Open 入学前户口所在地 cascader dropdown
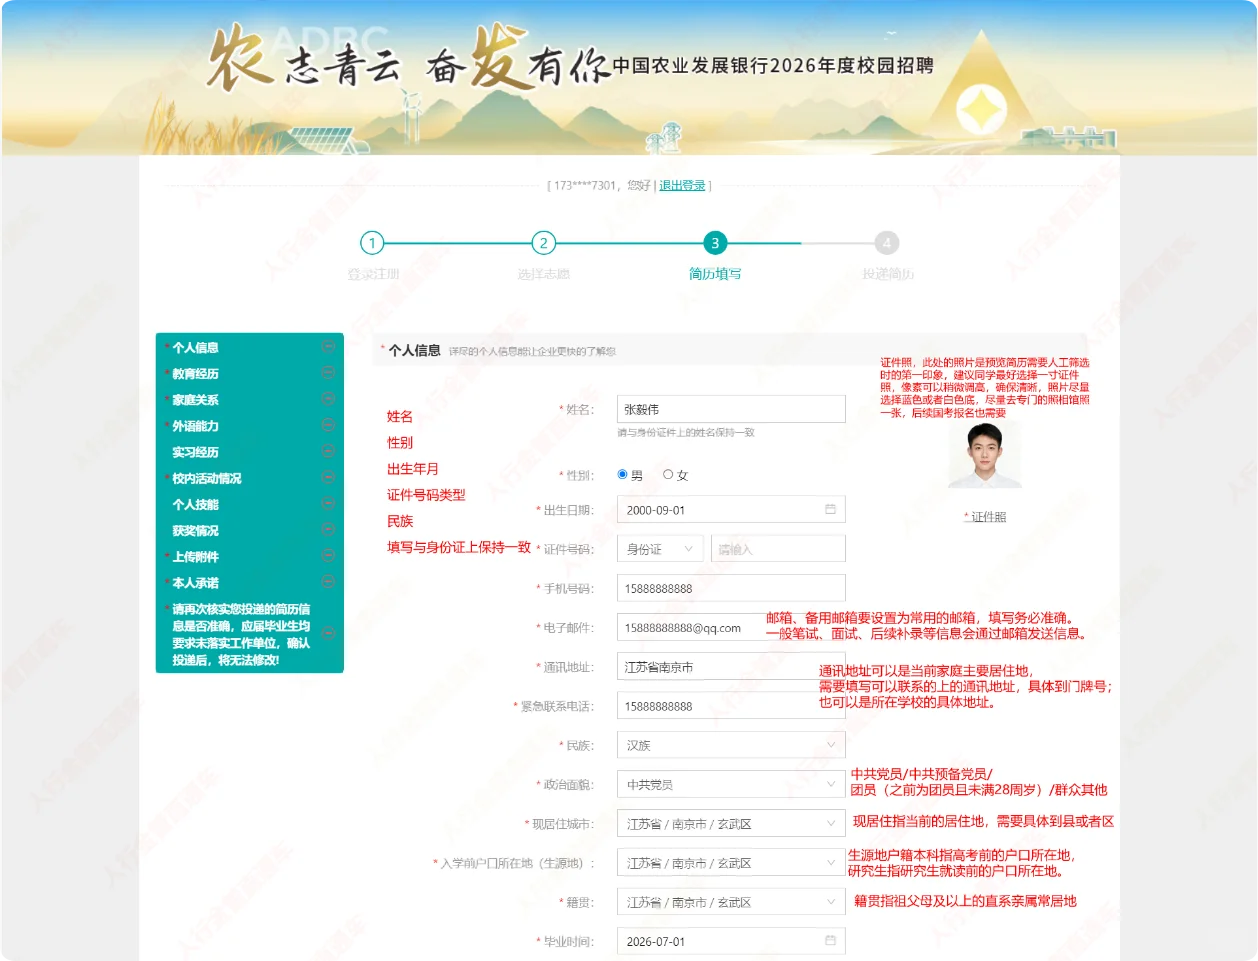1258x961 pixels. (x=731, y=862)
